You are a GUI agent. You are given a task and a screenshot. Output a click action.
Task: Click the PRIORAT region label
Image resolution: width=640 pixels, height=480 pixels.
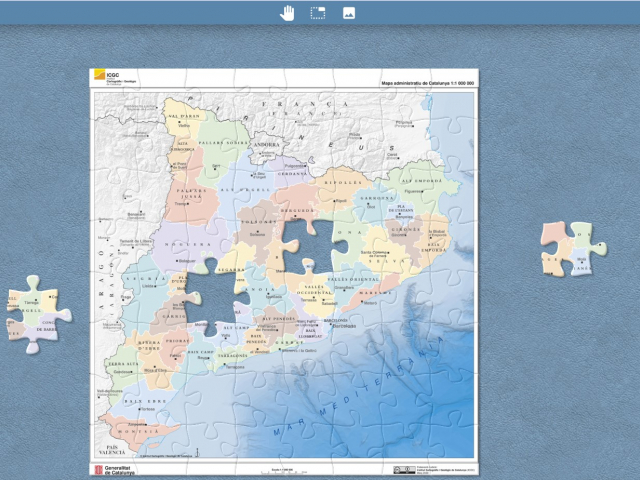(177, 341)
